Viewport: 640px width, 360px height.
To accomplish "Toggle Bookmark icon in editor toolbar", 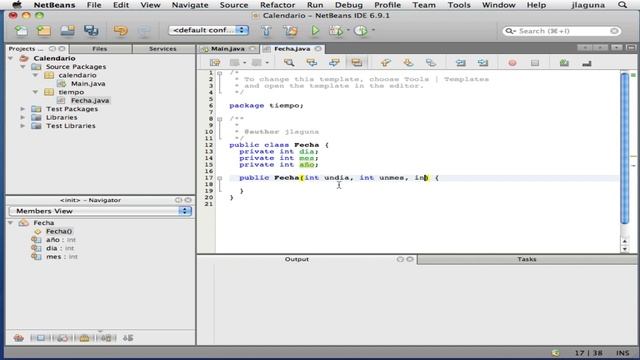I will click(x=431, y=62).
